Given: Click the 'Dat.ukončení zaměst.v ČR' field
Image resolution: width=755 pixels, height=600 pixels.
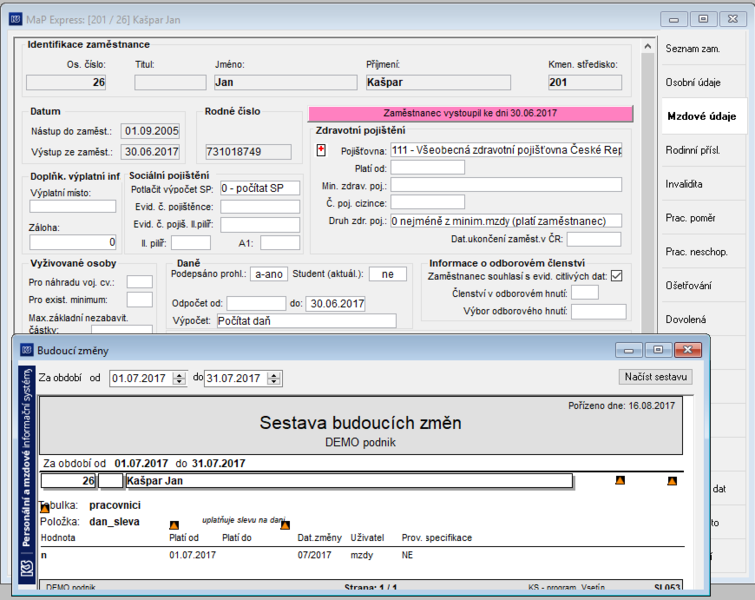Looking at the screenshot, I should pyautogui.click(x=594, y=239).
